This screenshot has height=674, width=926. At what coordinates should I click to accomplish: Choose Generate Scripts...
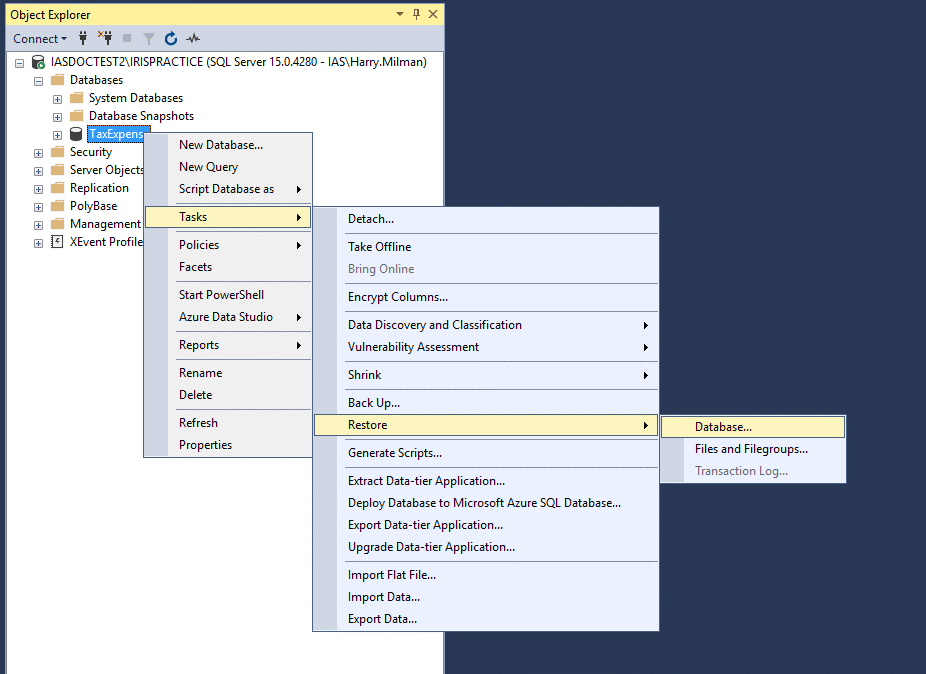[486, 453]
